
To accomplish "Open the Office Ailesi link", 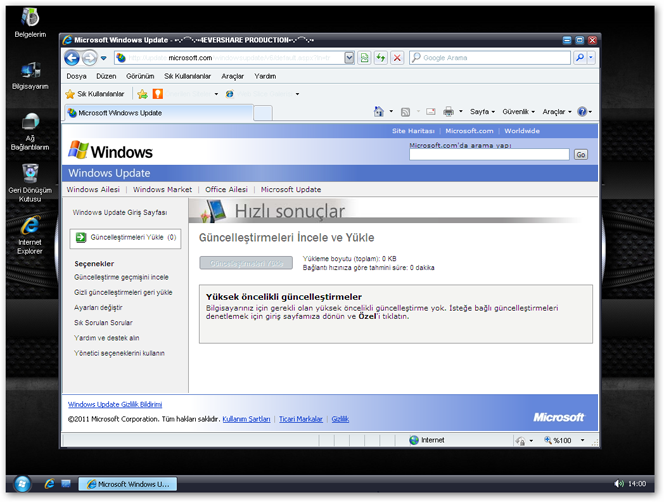I will pos(227,189).
